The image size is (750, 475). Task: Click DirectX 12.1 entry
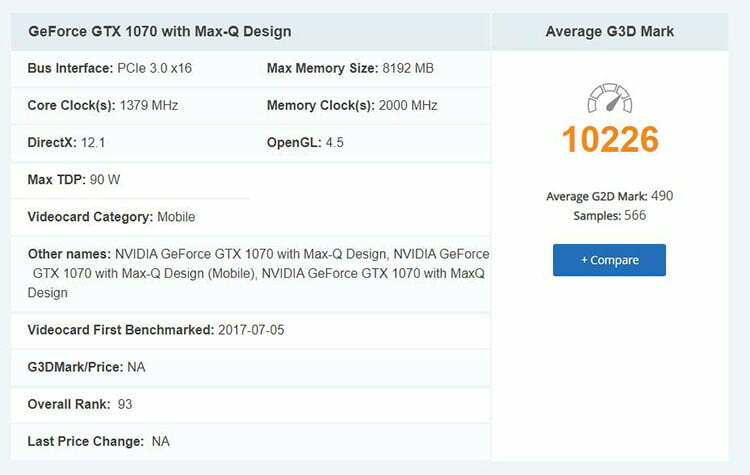[66, 143]
